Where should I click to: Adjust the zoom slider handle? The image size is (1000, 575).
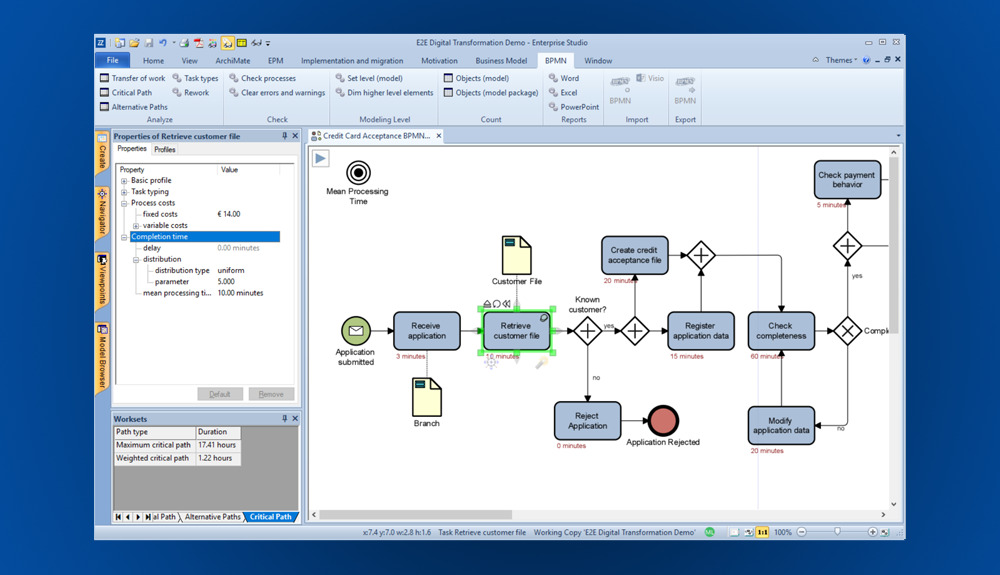[837, 531]
